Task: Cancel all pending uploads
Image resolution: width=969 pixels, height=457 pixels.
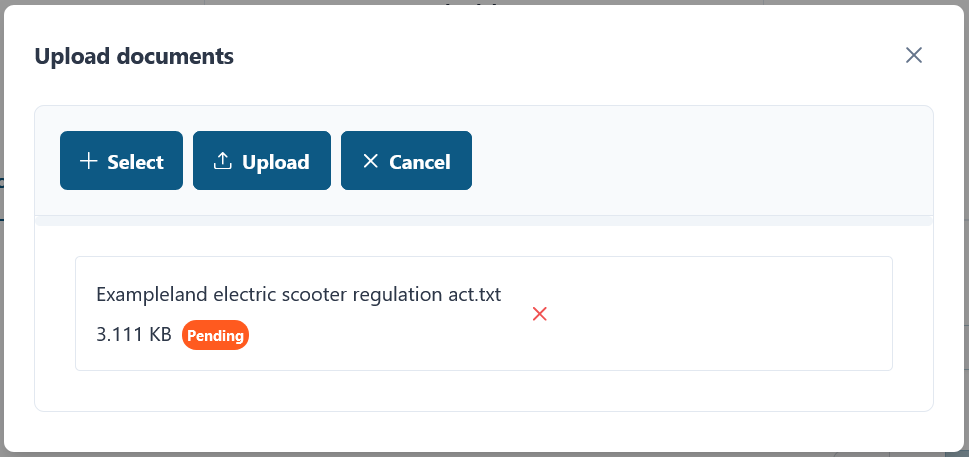Action: pos(406,161)
